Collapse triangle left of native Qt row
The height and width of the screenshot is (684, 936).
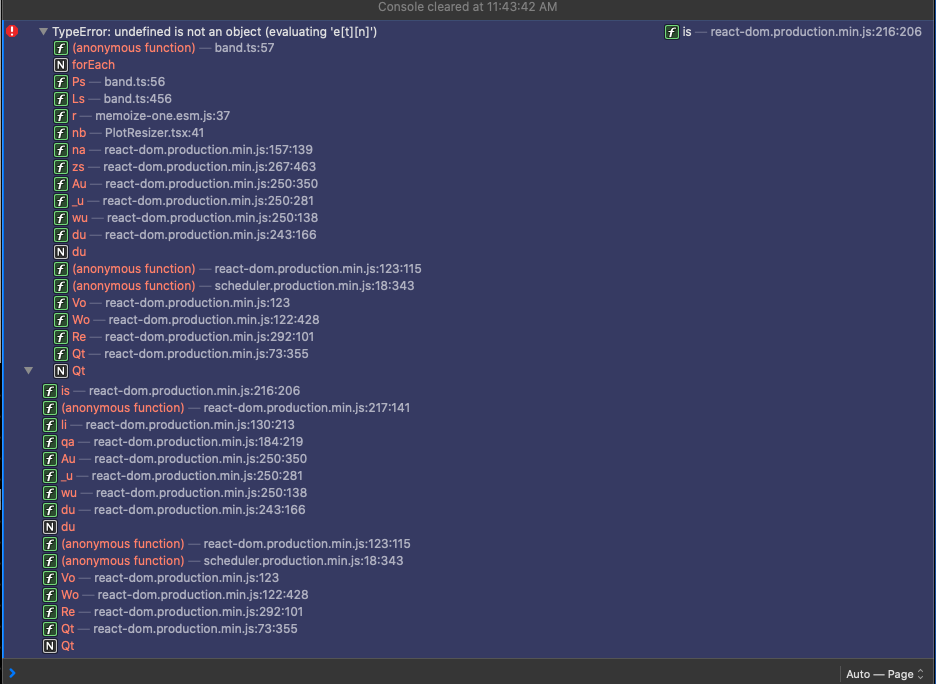click(28, 371)
